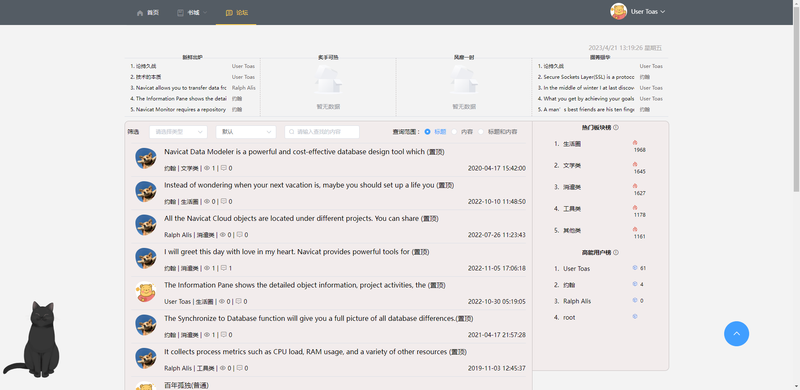Click the blue back-to-top arrow button
Viewport: 800px width, 390px height.
(736, 333)
